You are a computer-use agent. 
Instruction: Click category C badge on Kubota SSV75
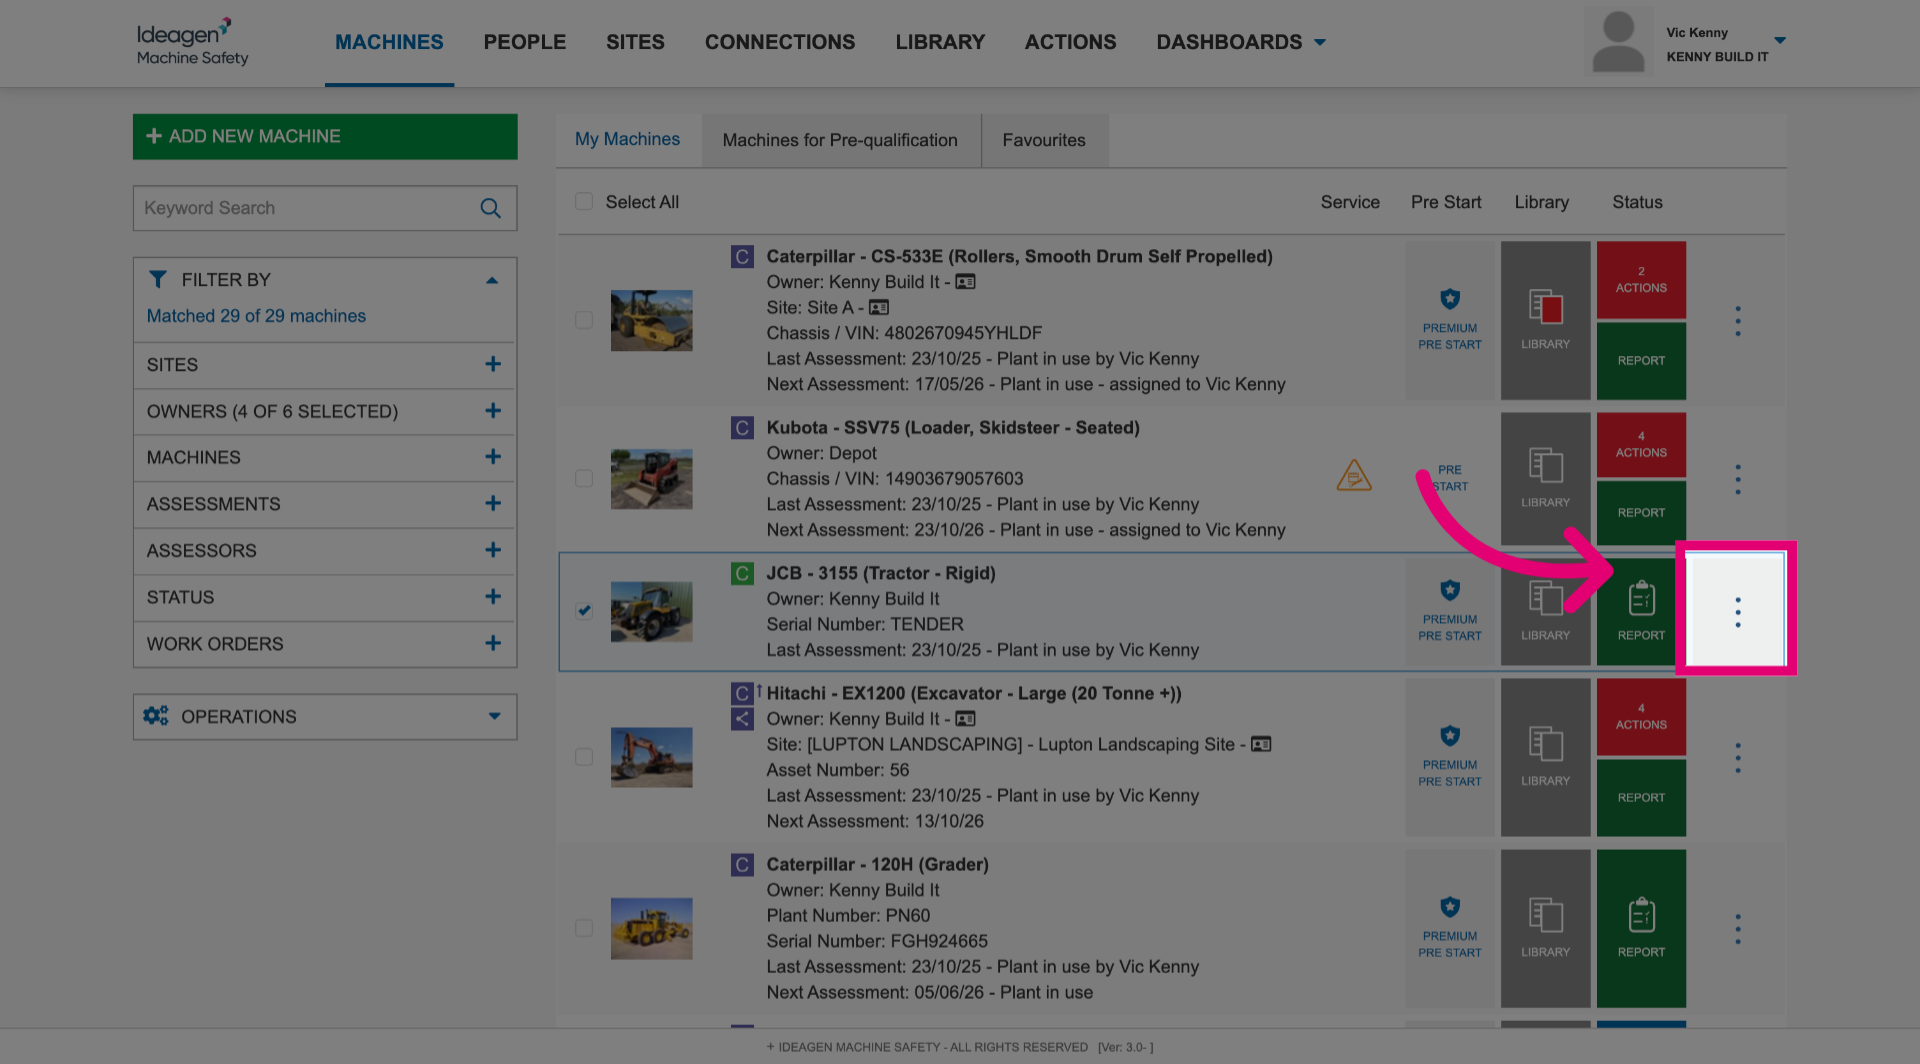pos(742,428)
